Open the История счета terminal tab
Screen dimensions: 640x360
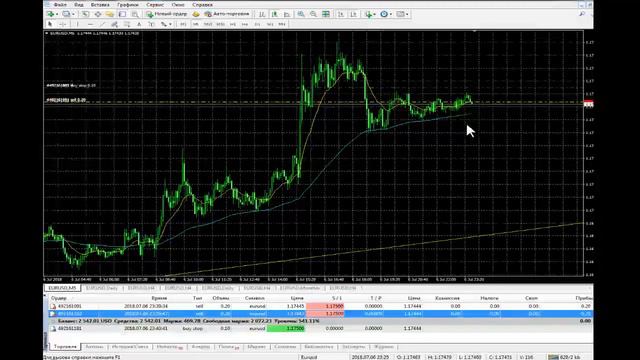pos(130,347)
